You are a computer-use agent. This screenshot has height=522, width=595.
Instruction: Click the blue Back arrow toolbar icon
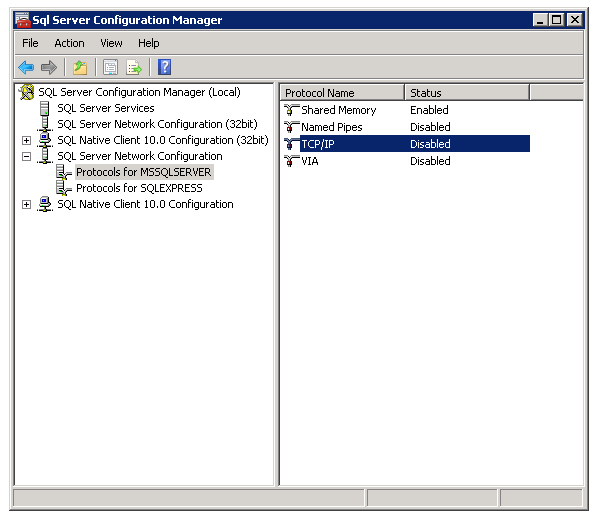point(26,68)
